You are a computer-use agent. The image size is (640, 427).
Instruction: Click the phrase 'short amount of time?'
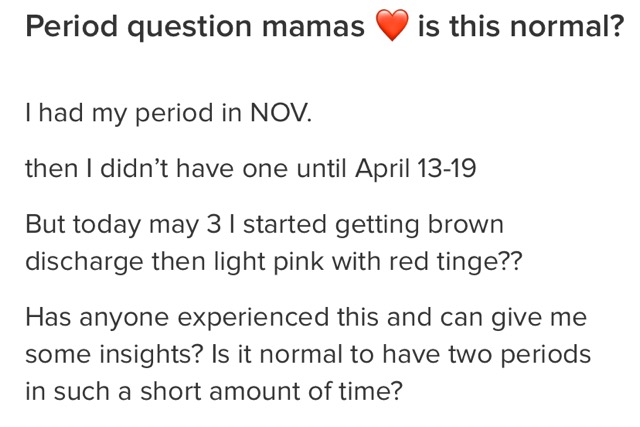pyautogui.click(x=271, y=391)
